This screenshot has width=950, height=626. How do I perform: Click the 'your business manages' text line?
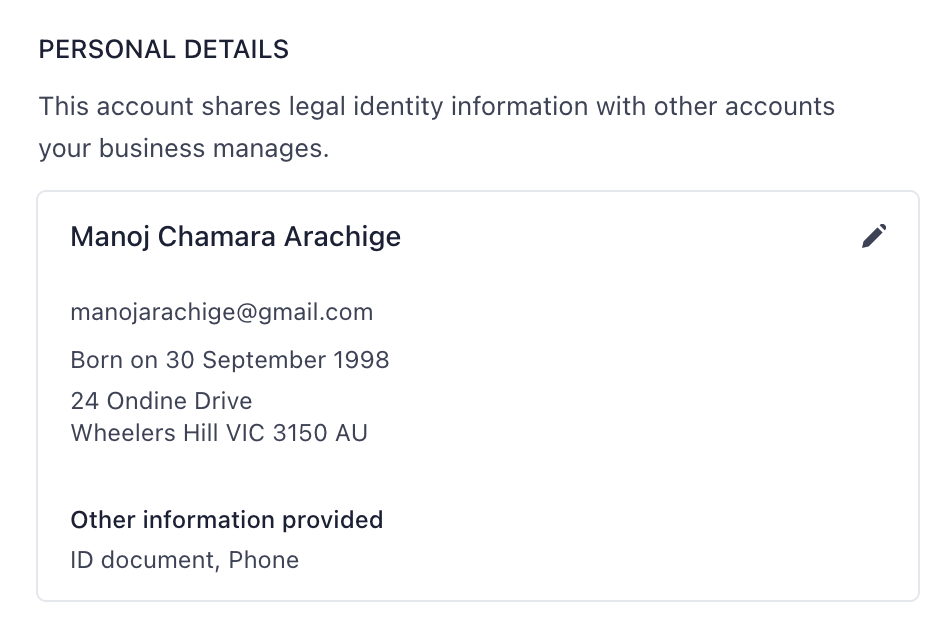(x=183, y=149)
